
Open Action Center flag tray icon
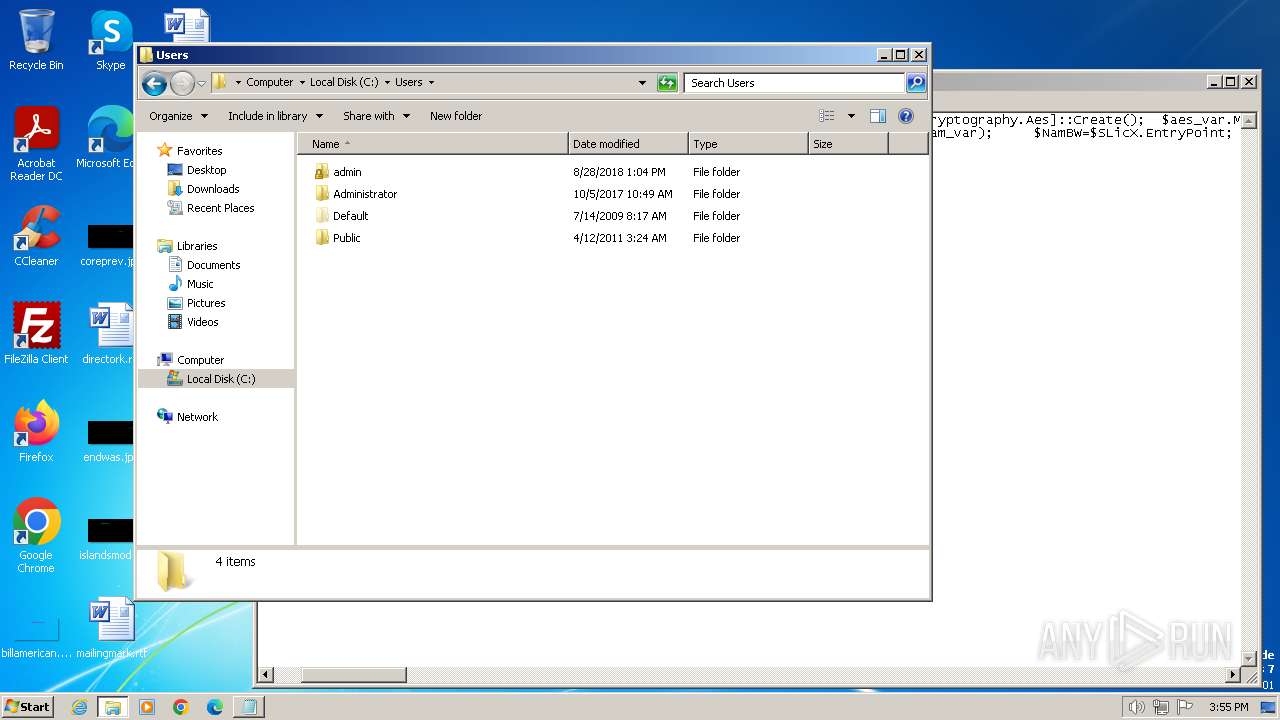(x=1184, y=707)
